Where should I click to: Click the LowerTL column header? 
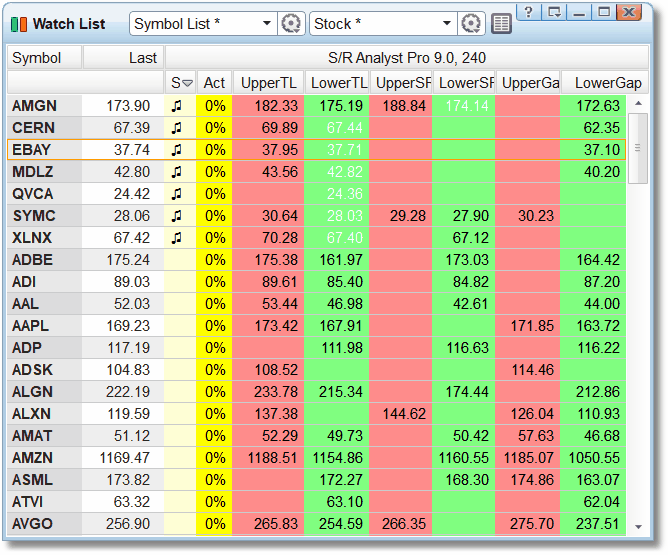tap(337, 83)
